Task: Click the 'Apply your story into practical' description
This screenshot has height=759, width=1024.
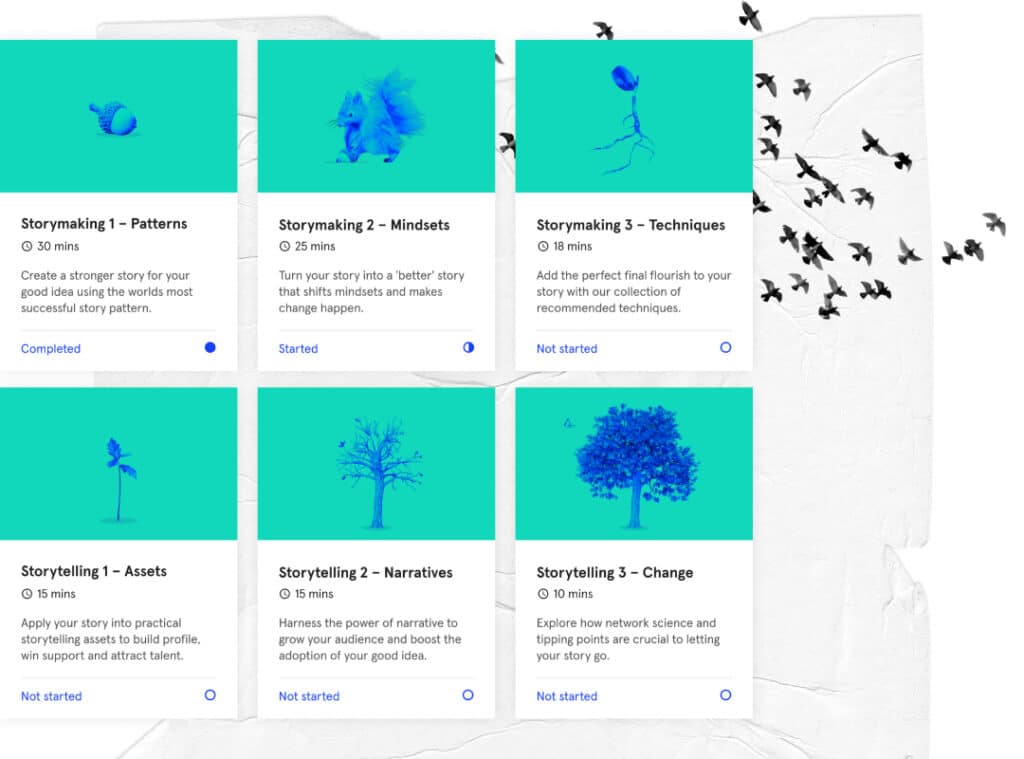Action: pyautogui.click(x=111, y=639)
